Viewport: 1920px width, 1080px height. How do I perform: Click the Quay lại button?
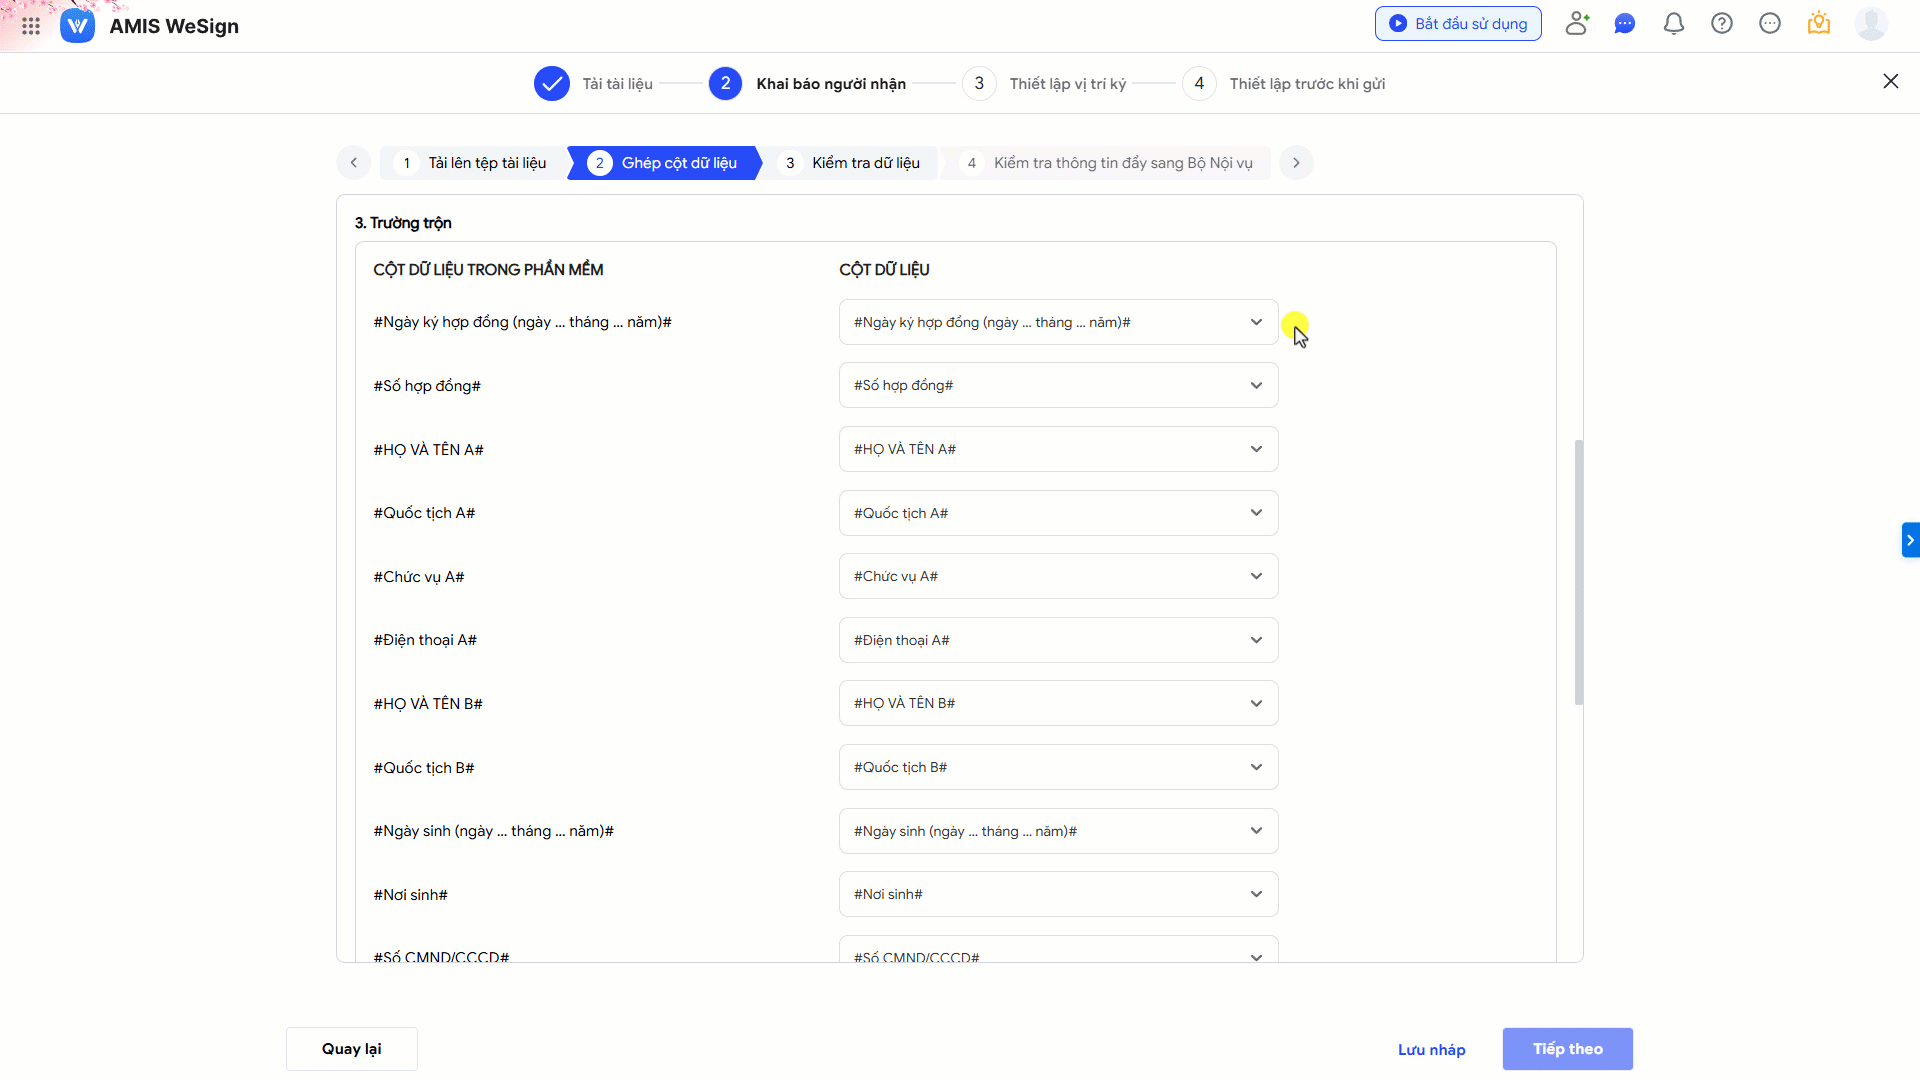click(x=351, y=1049)
